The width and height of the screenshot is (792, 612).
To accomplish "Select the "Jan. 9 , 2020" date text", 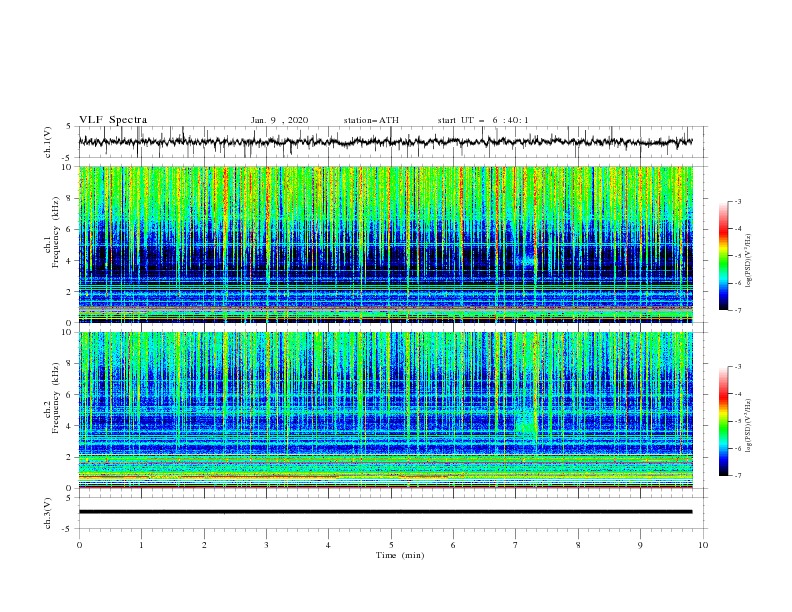I will 279,120.
